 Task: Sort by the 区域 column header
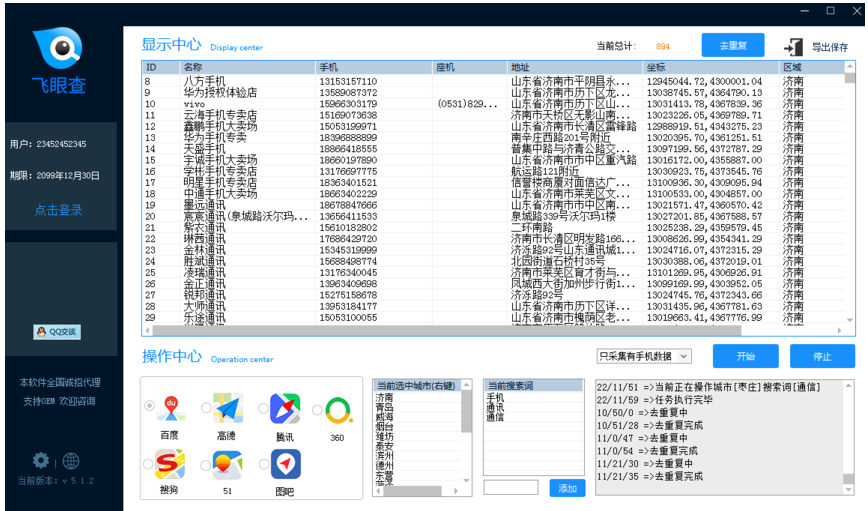pyautogui.click(x=812, y=67)
